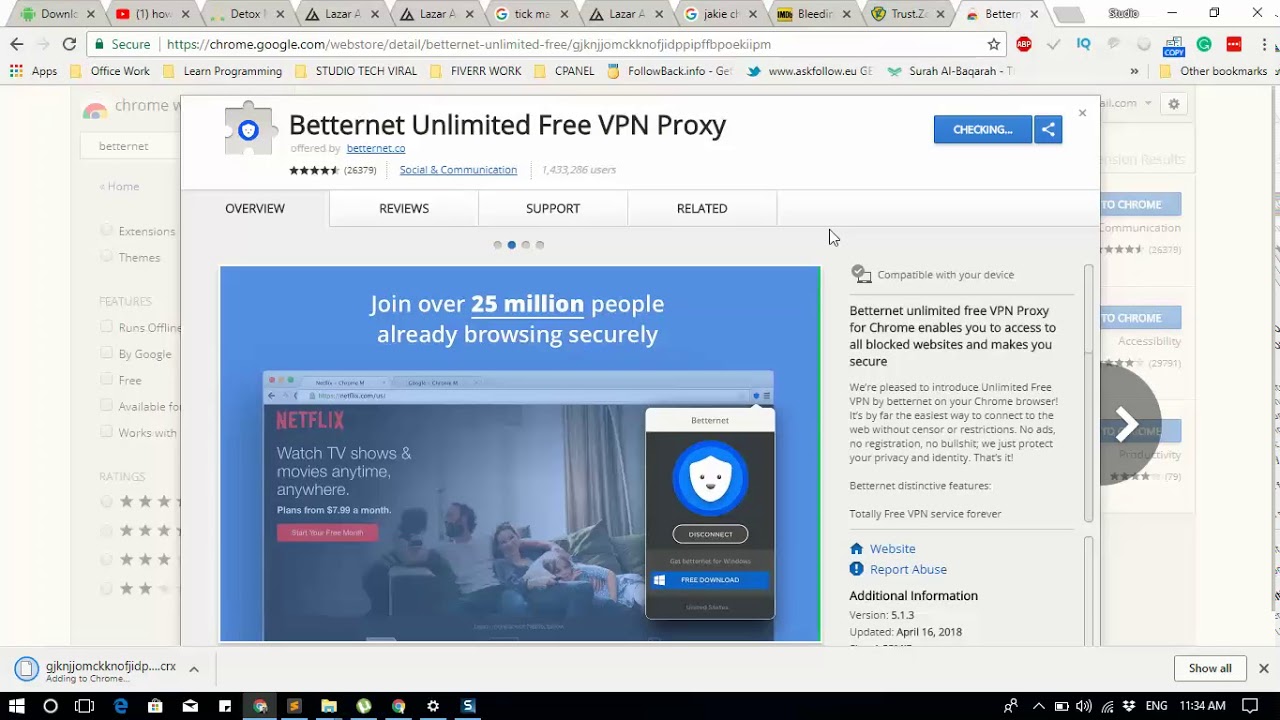The width and height of the screenshot is (1280, 720).
Task: Tick the Free feature checkbox
Action: (106, 379)
